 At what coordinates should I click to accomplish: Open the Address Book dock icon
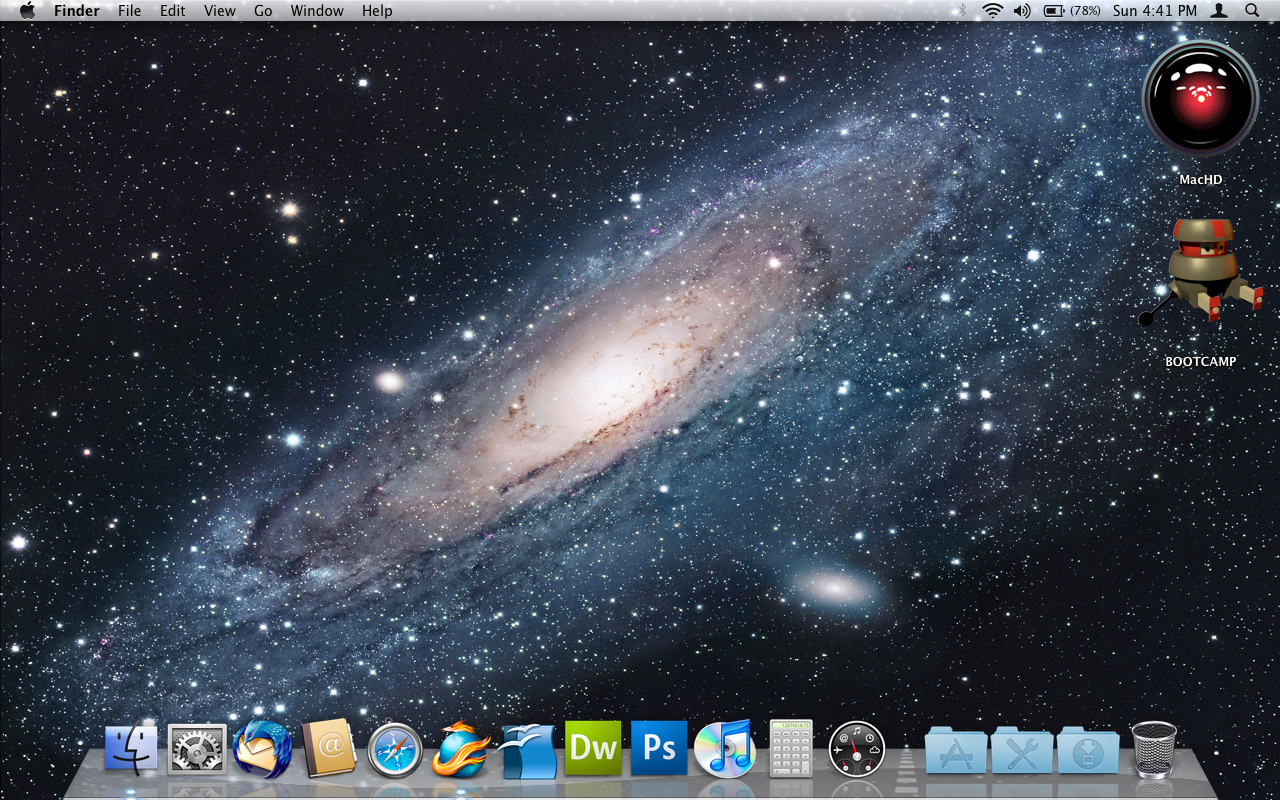point(329,748)
